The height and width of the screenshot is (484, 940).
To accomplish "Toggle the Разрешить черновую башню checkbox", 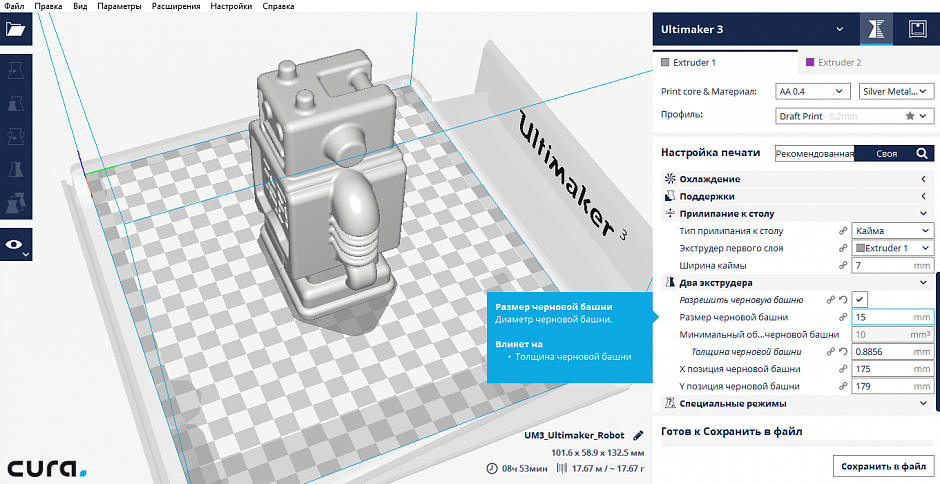I will (x=860, y=300).
